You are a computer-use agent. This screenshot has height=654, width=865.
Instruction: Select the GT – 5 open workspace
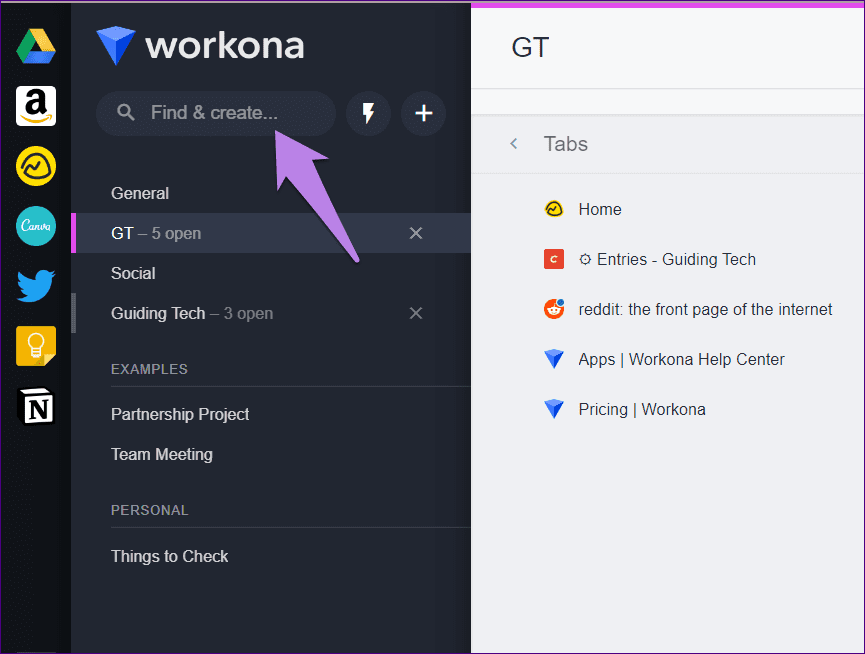pyautogui.click(x=271, y=233)
